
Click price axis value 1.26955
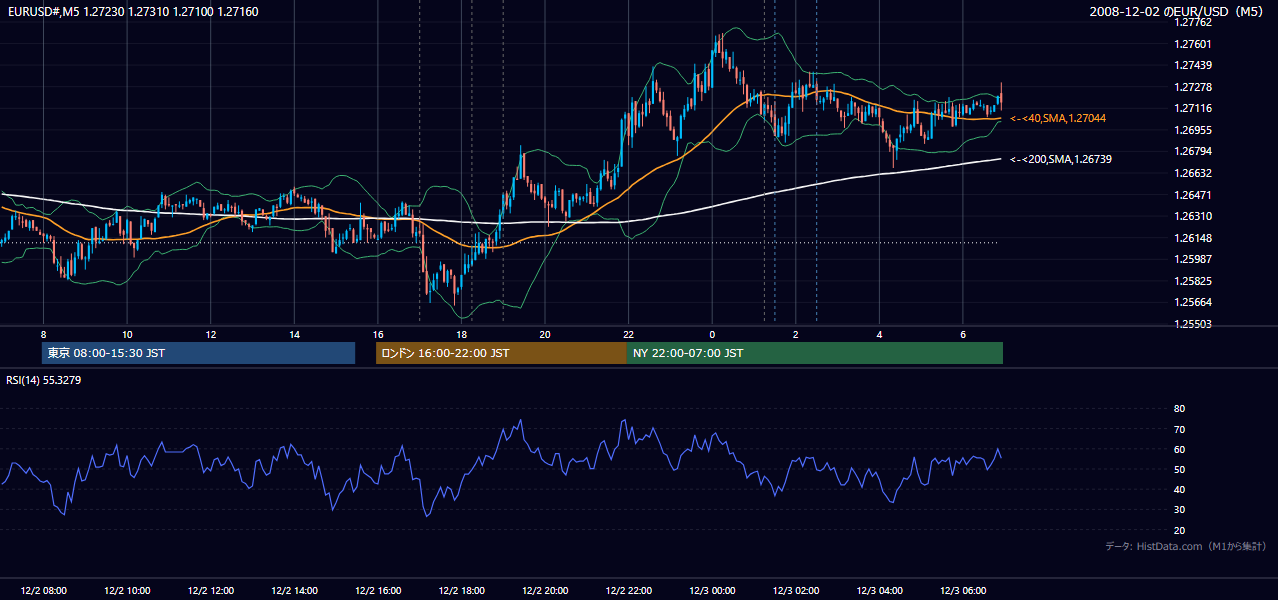point(1194,130)
